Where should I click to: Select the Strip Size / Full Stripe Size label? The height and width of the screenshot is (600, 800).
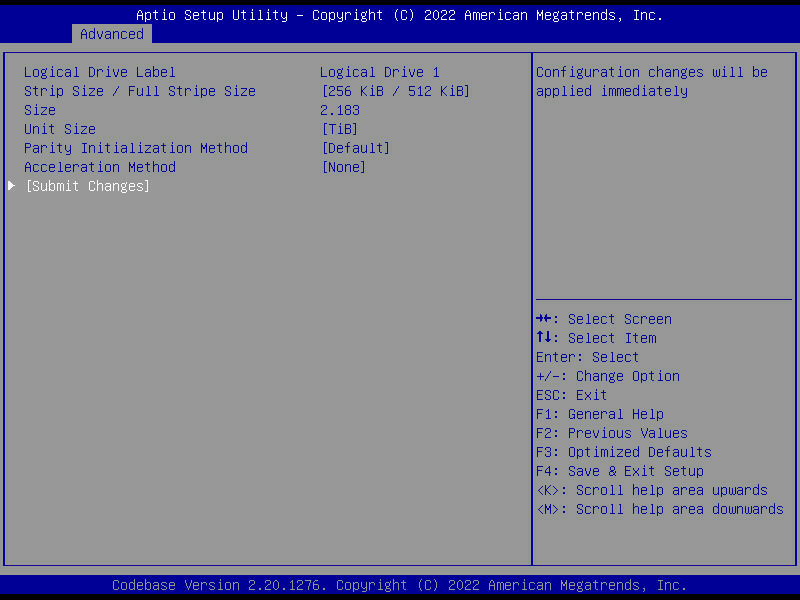coord(139,91)
